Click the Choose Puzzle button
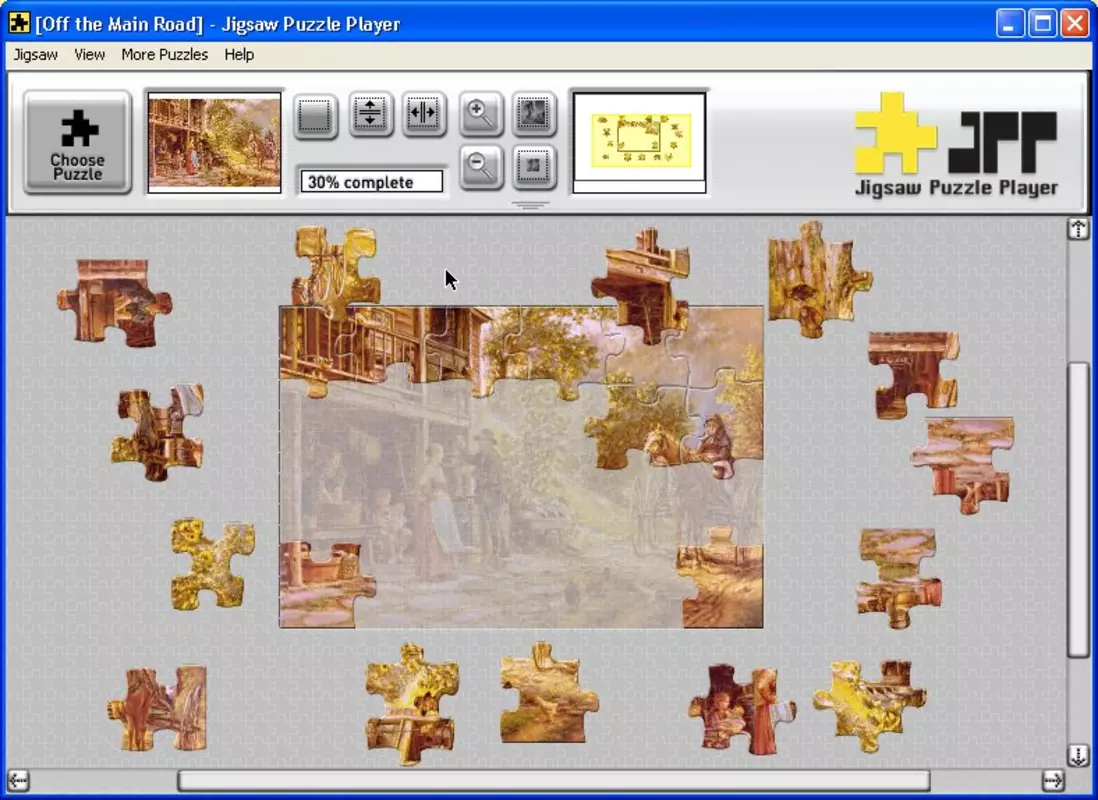 (x=77, y=142)
